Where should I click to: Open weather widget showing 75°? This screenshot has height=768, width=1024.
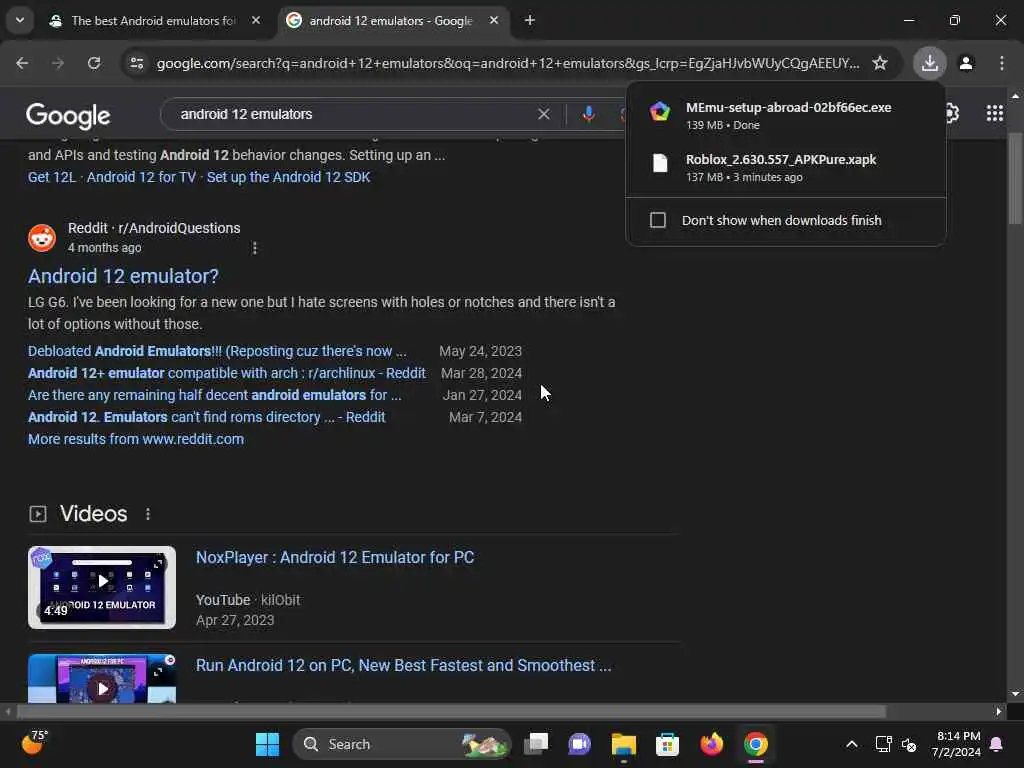pyautogui.click(x=34, y=743)
